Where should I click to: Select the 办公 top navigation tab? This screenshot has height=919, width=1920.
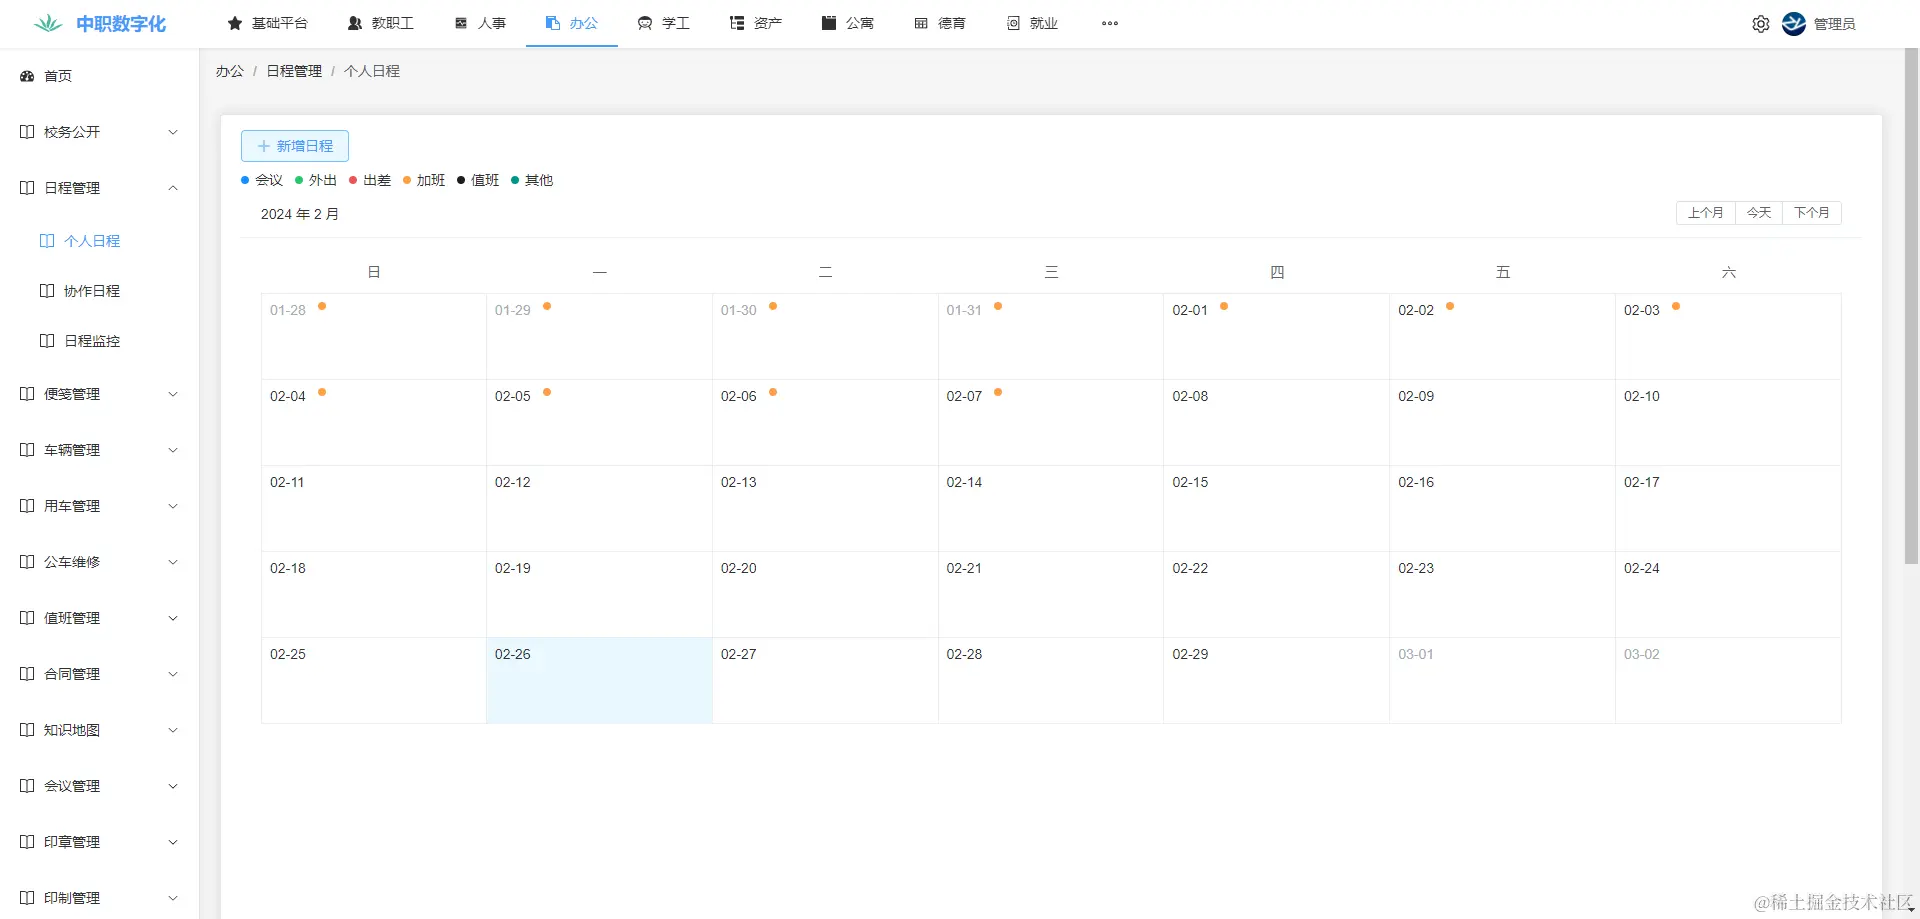(x=572, y=23)
